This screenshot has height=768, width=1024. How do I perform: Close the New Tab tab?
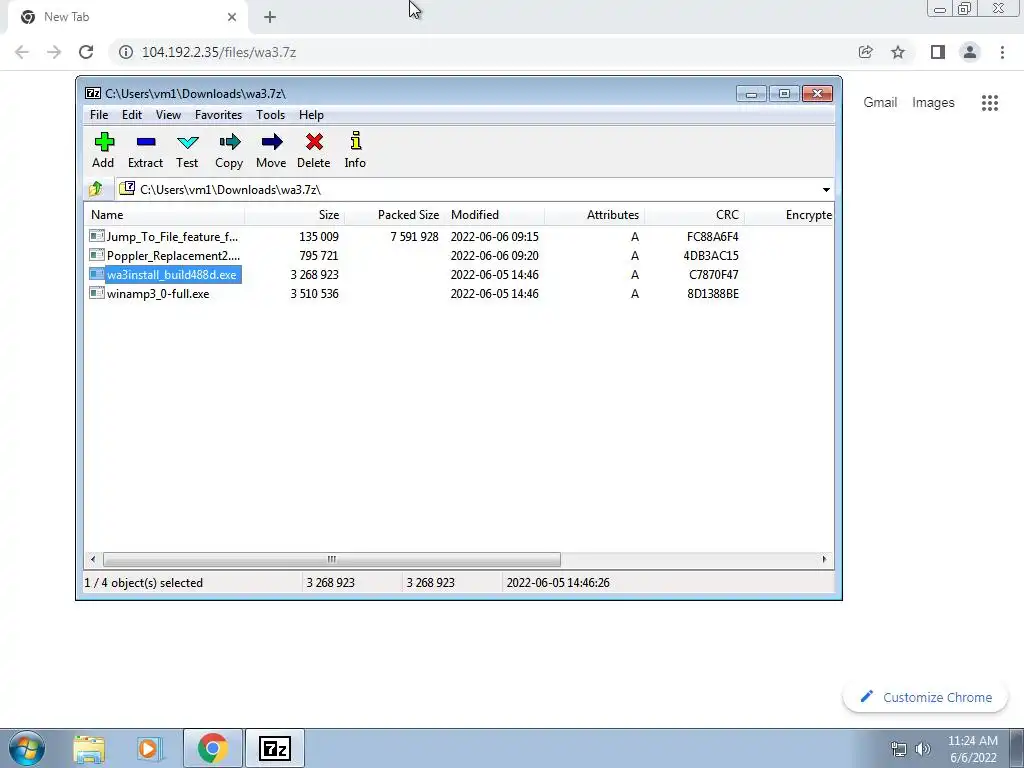(232, 17)
